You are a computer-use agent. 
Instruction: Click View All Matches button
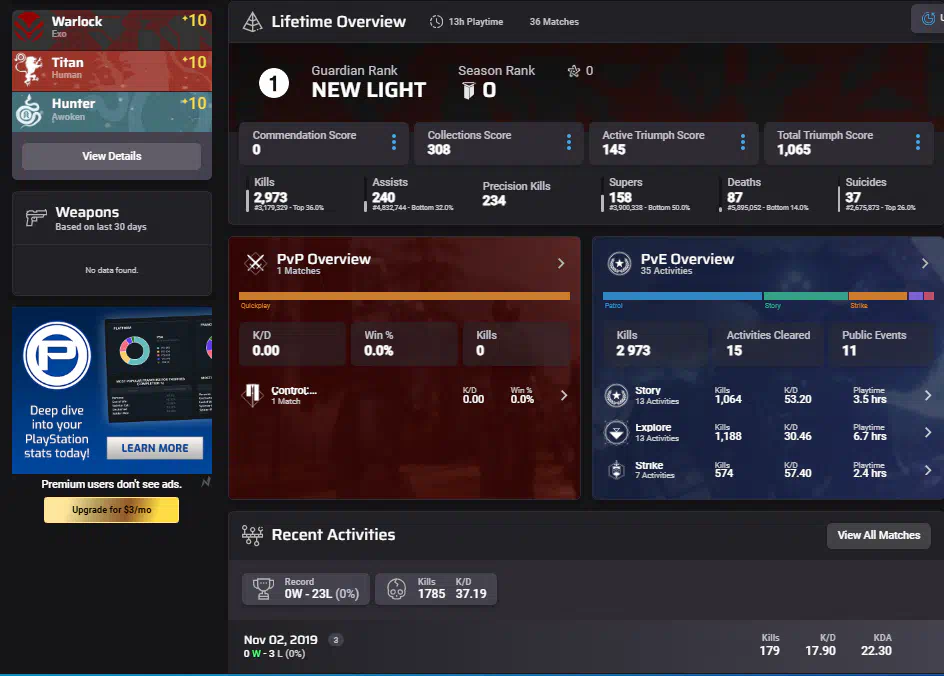coord(878,535)
